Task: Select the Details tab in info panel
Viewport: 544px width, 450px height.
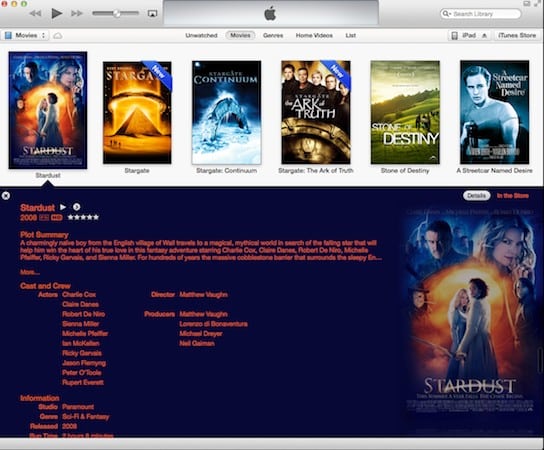Action: (x=476, y=196)
